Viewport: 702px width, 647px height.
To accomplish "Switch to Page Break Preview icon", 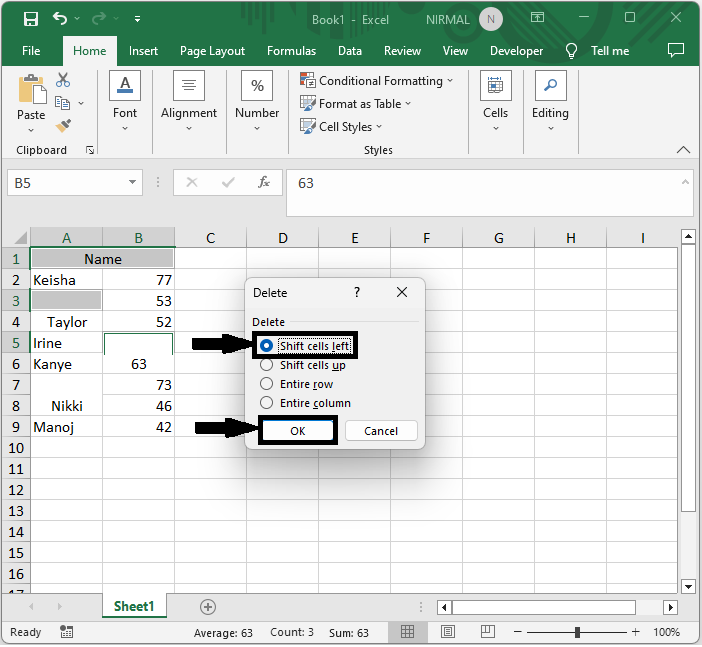I will coord(488,632).
